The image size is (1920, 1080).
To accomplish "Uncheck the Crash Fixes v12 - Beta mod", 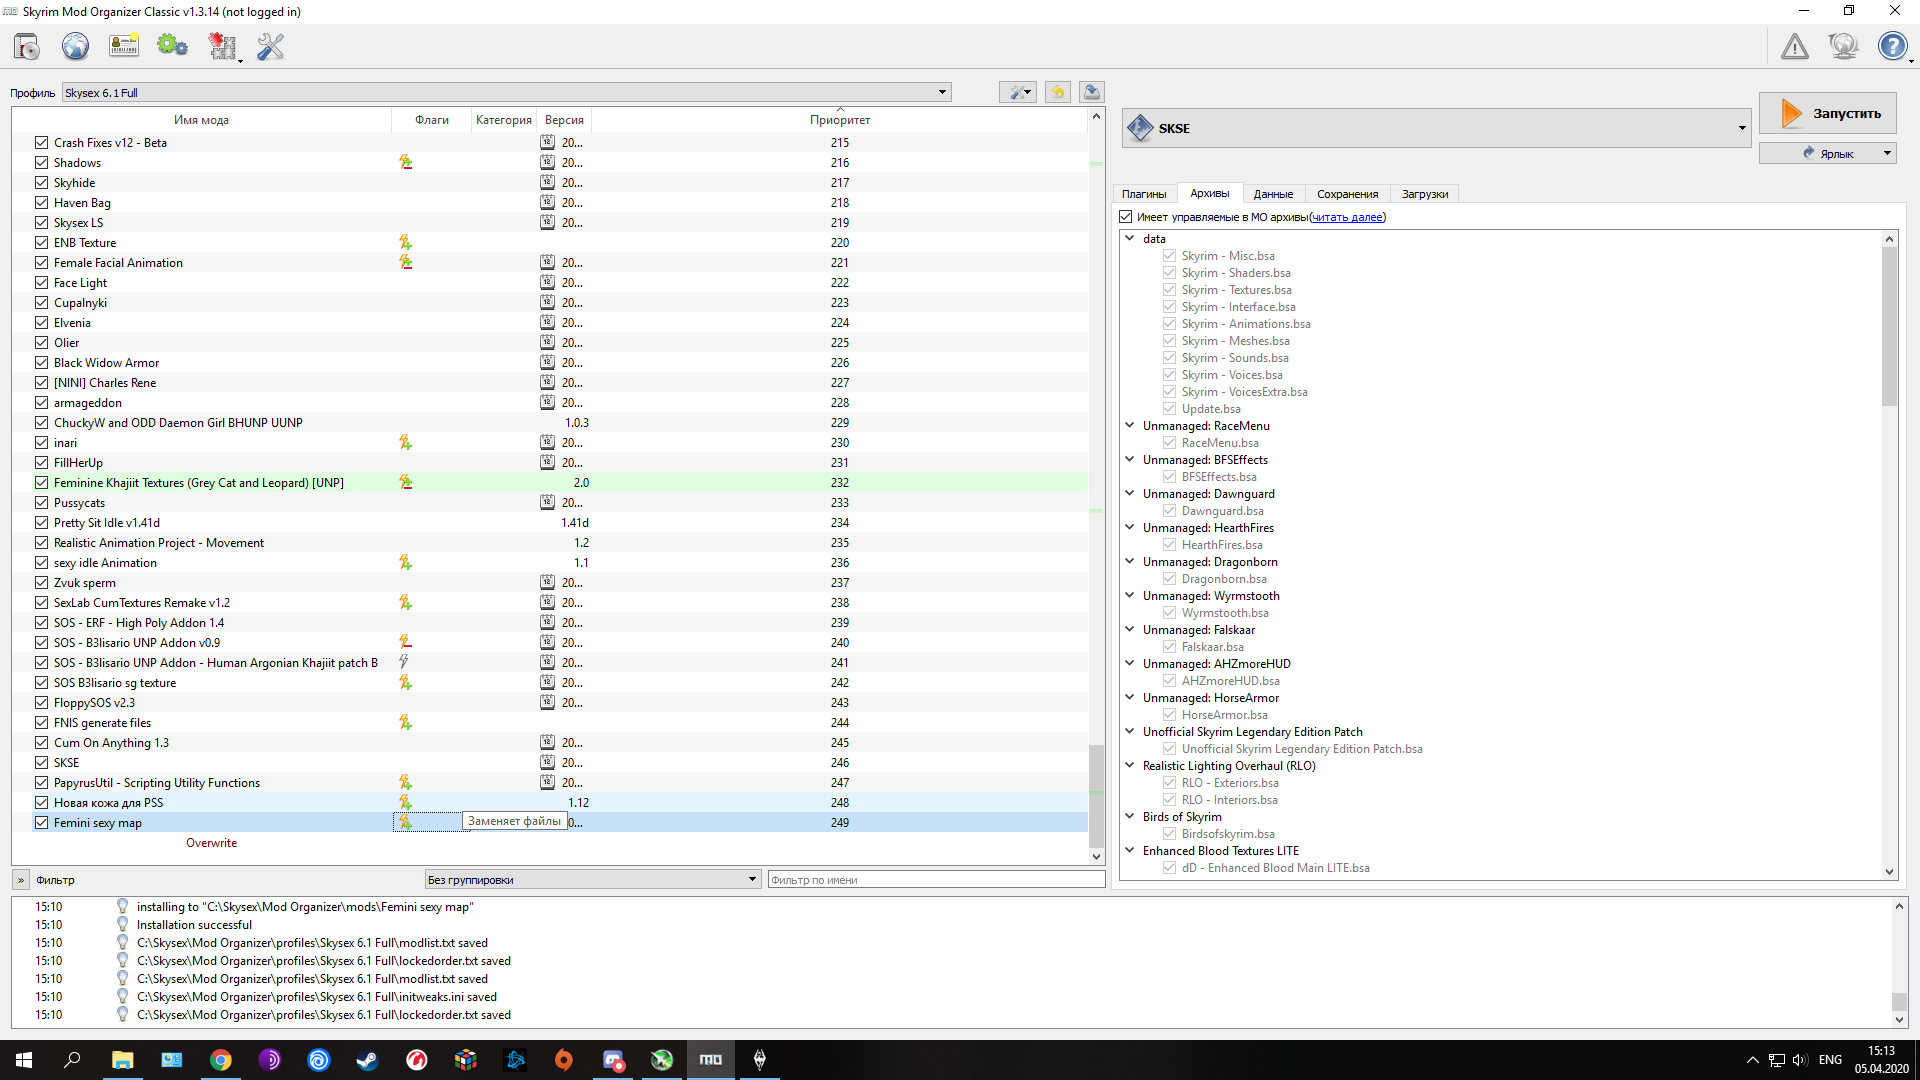I will [x=41, y=142].
